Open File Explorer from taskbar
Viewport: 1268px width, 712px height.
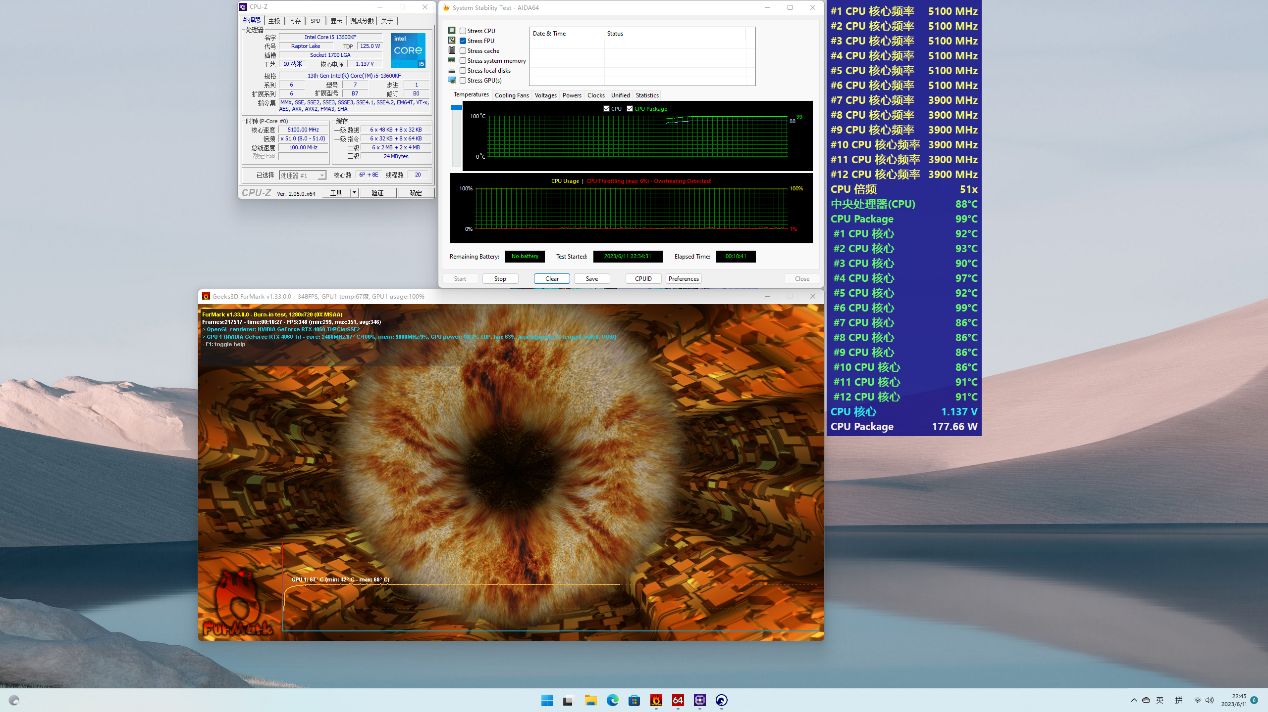point(591,700)
